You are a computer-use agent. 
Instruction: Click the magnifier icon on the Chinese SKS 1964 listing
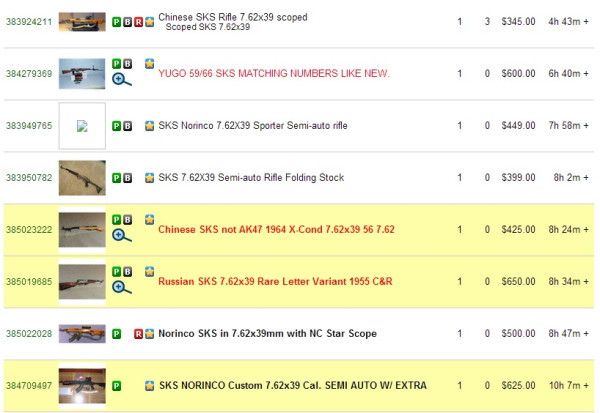(122, 235)
